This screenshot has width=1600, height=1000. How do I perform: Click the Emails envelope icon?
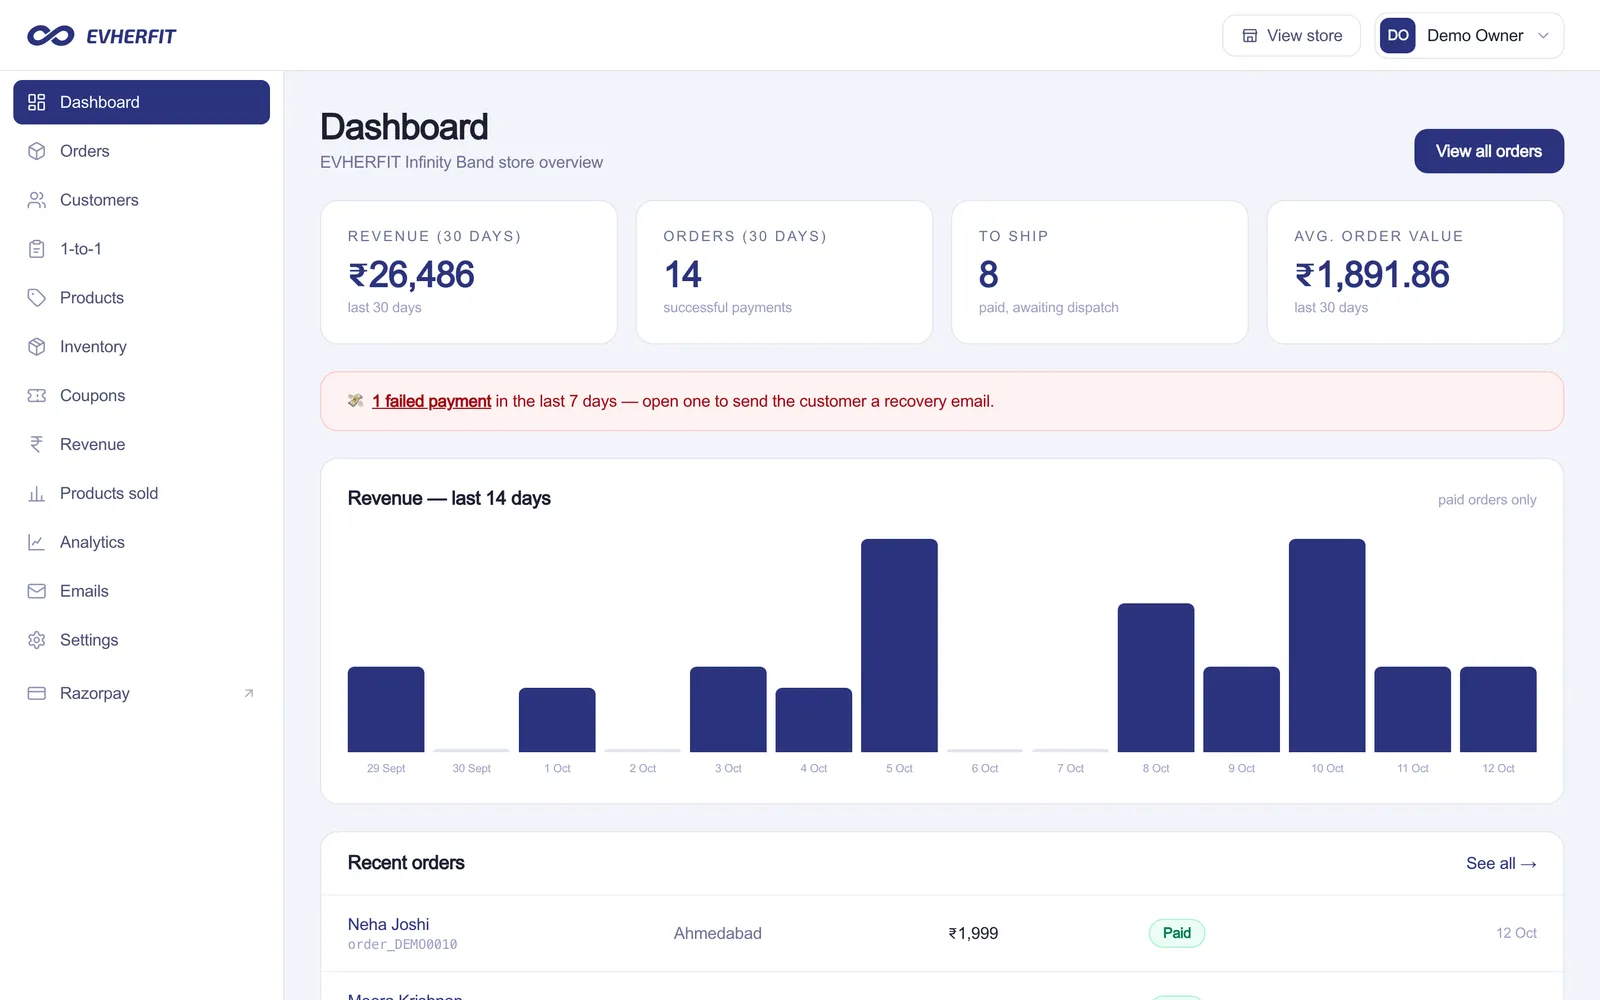click(x=37, y=592)
